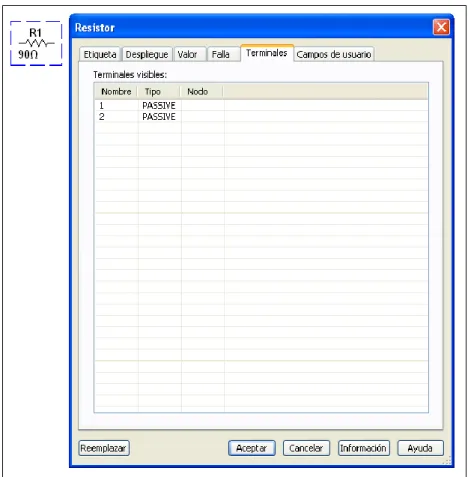This screenshot has height=477, width=468.
Task: Click the Nodo column header
Action: click(201, 92)
